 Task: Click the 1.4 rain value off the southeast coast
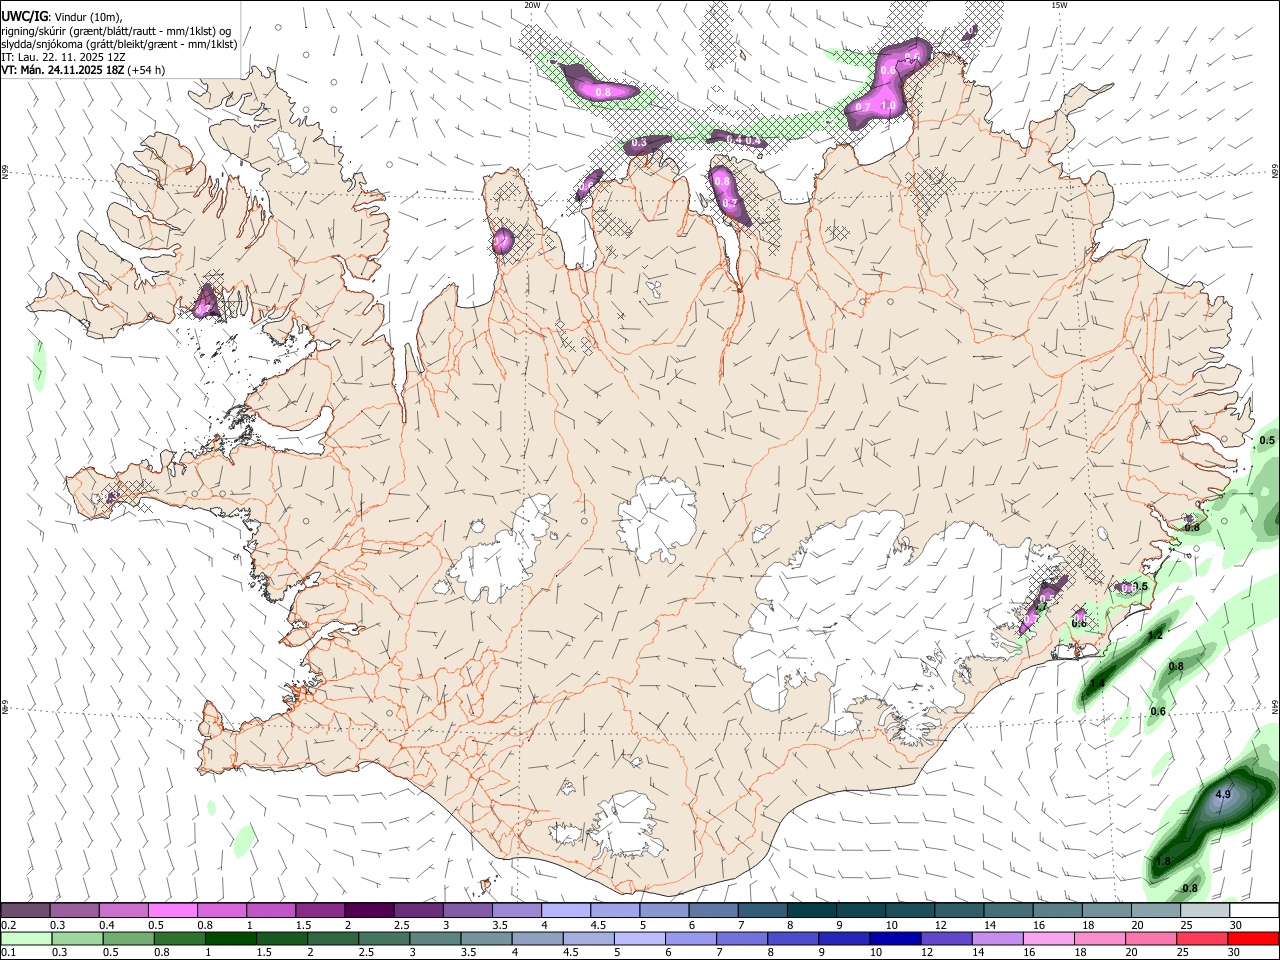click(x=1097, y=684)
